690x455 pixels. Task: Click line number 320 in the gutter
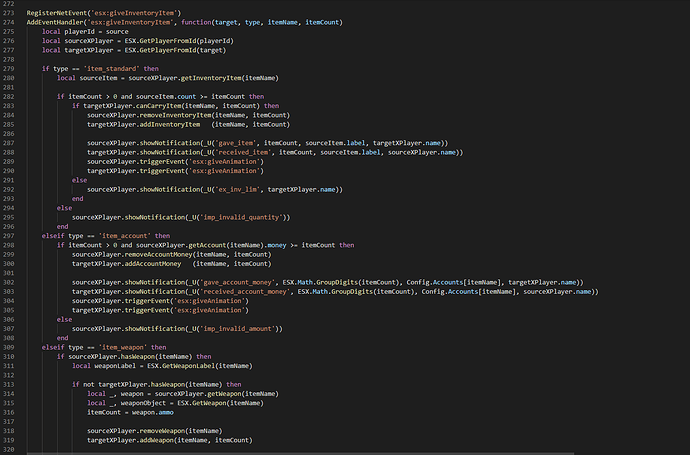pos(9,449)
